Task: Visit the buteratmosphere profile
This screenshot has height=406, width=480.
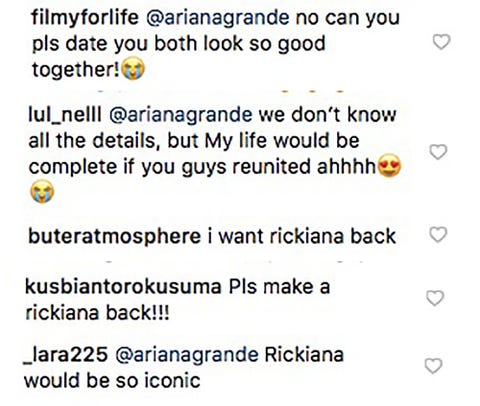Action: [114, 236]
